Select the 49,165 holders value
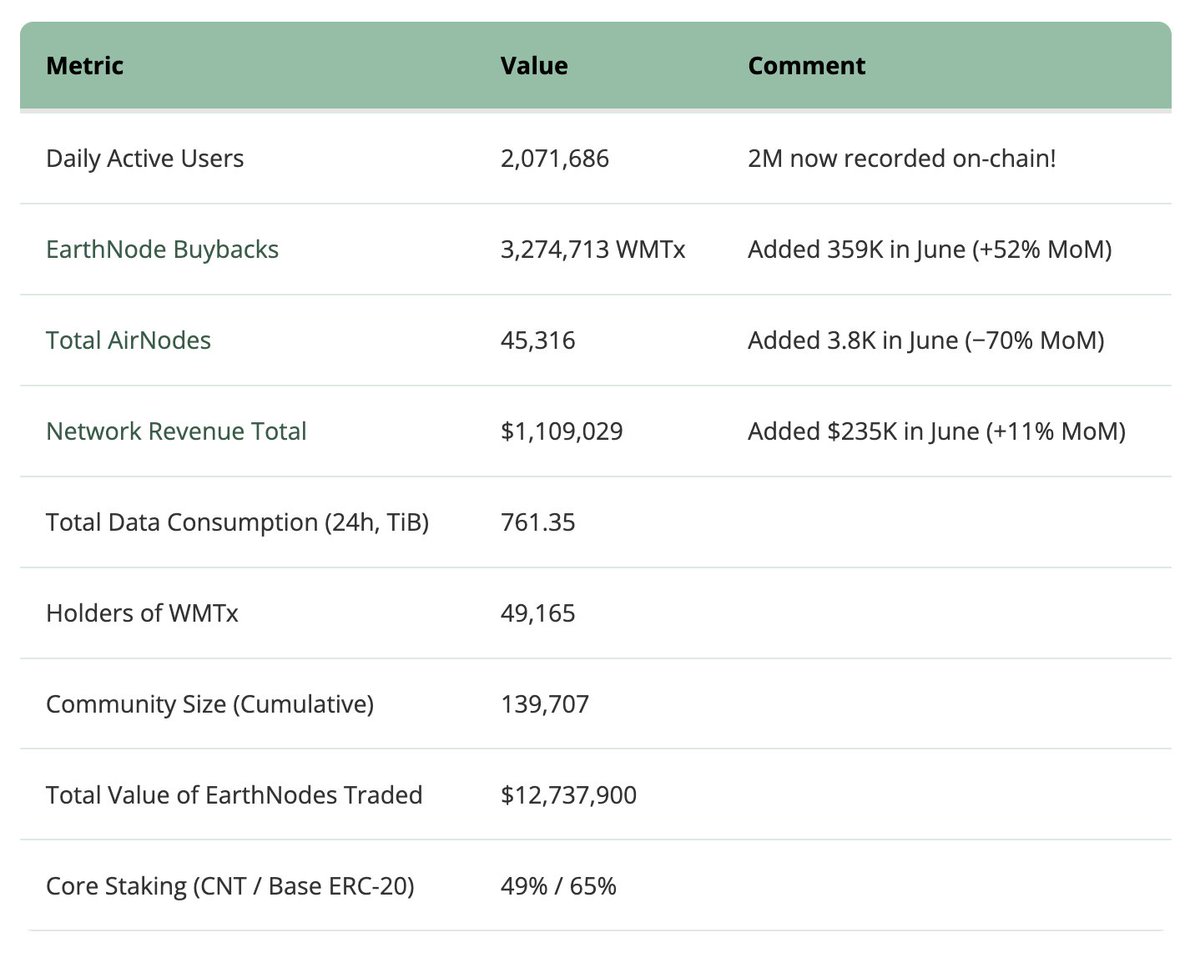The image size is (1200, 958). (x=538, y=613)
